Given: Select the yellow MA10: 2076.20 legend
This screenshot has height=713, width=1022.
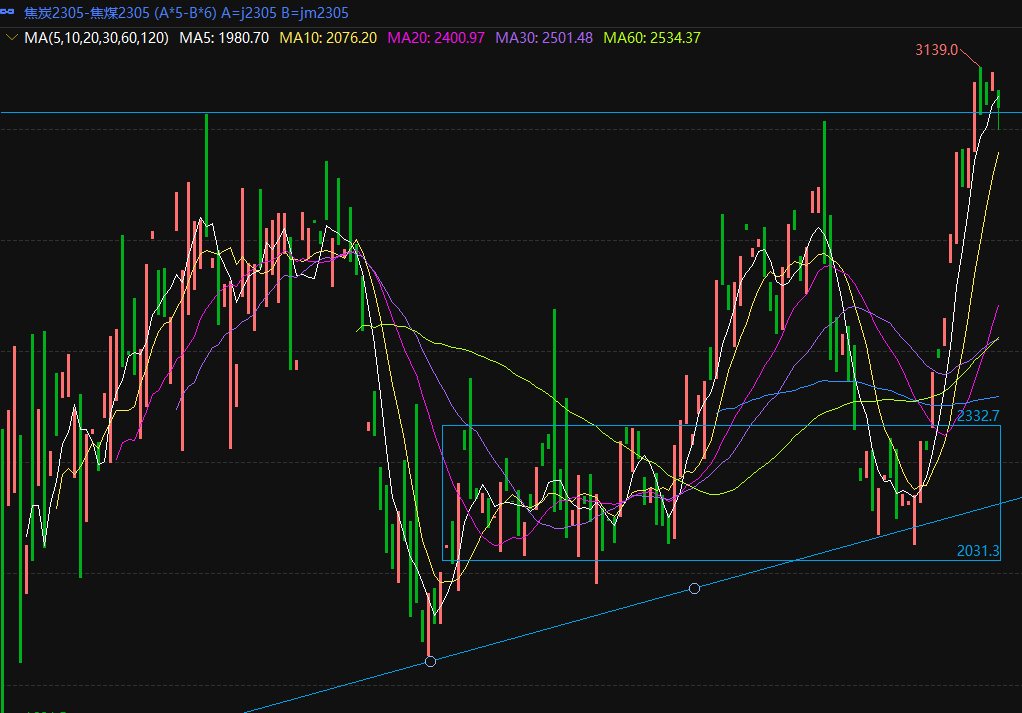Looking at the screenshot, I should click(328, 38).
